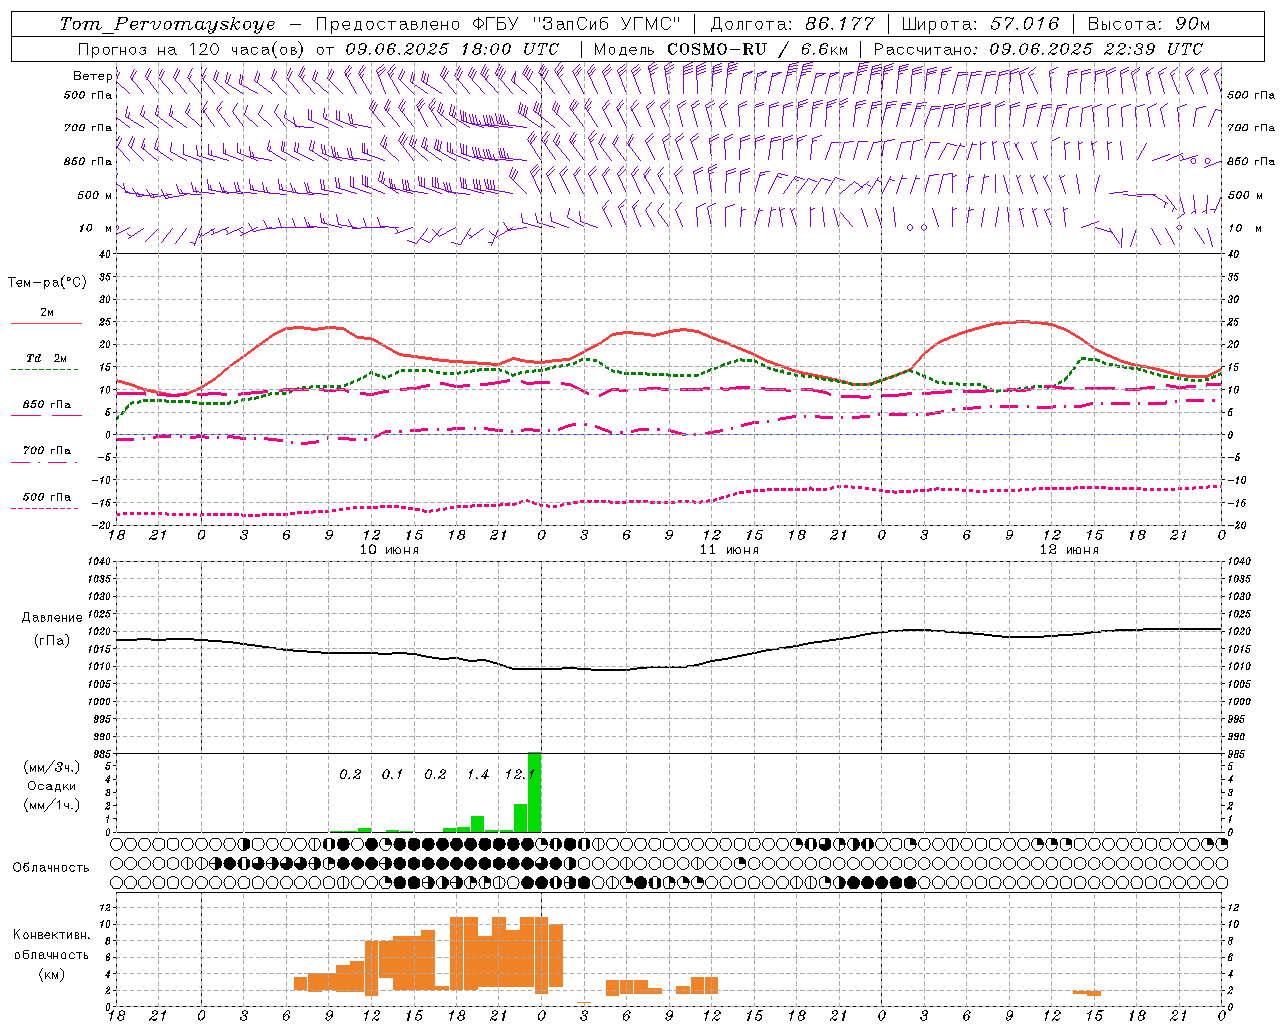1280x1024 pixels.
Task: Click the date label "10 июня"
Action: point(389,550)
